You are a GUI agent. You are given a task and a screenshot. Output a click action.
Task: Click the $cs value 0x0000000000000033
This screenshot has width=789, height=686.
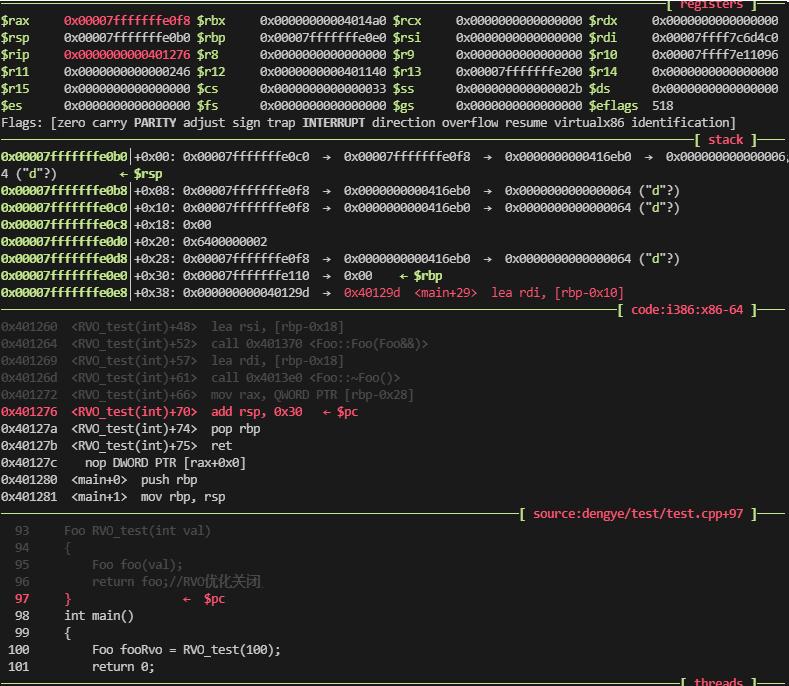click(323, 89)
